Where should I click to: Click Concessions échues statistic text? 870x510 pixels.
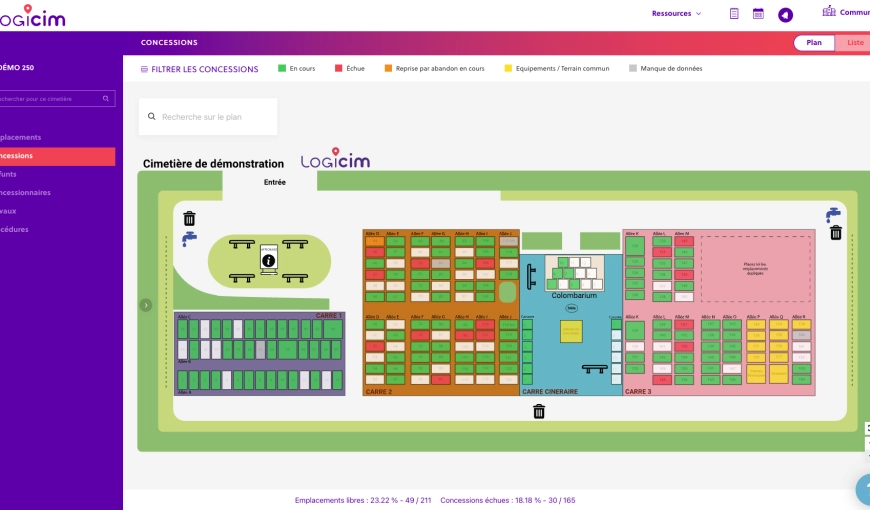point(508,500)
